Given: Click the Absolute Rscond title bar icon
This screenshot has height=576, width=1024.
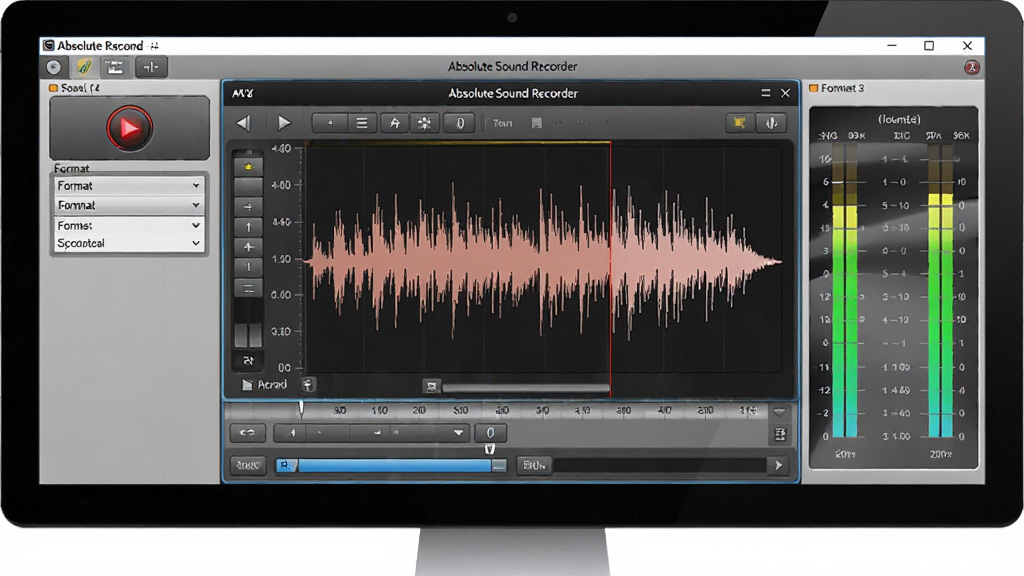Looking at the screenshot, I should (48, 45).
